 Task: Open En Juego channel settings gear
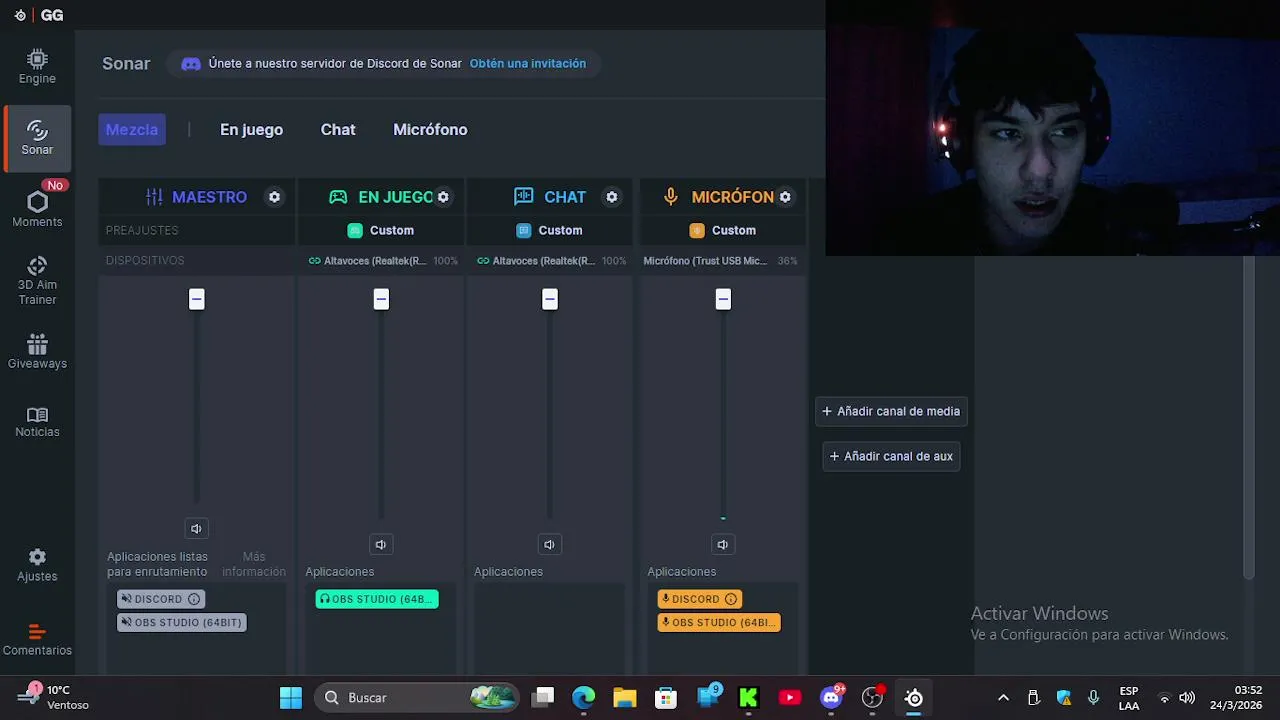click(x=443, y=197)
